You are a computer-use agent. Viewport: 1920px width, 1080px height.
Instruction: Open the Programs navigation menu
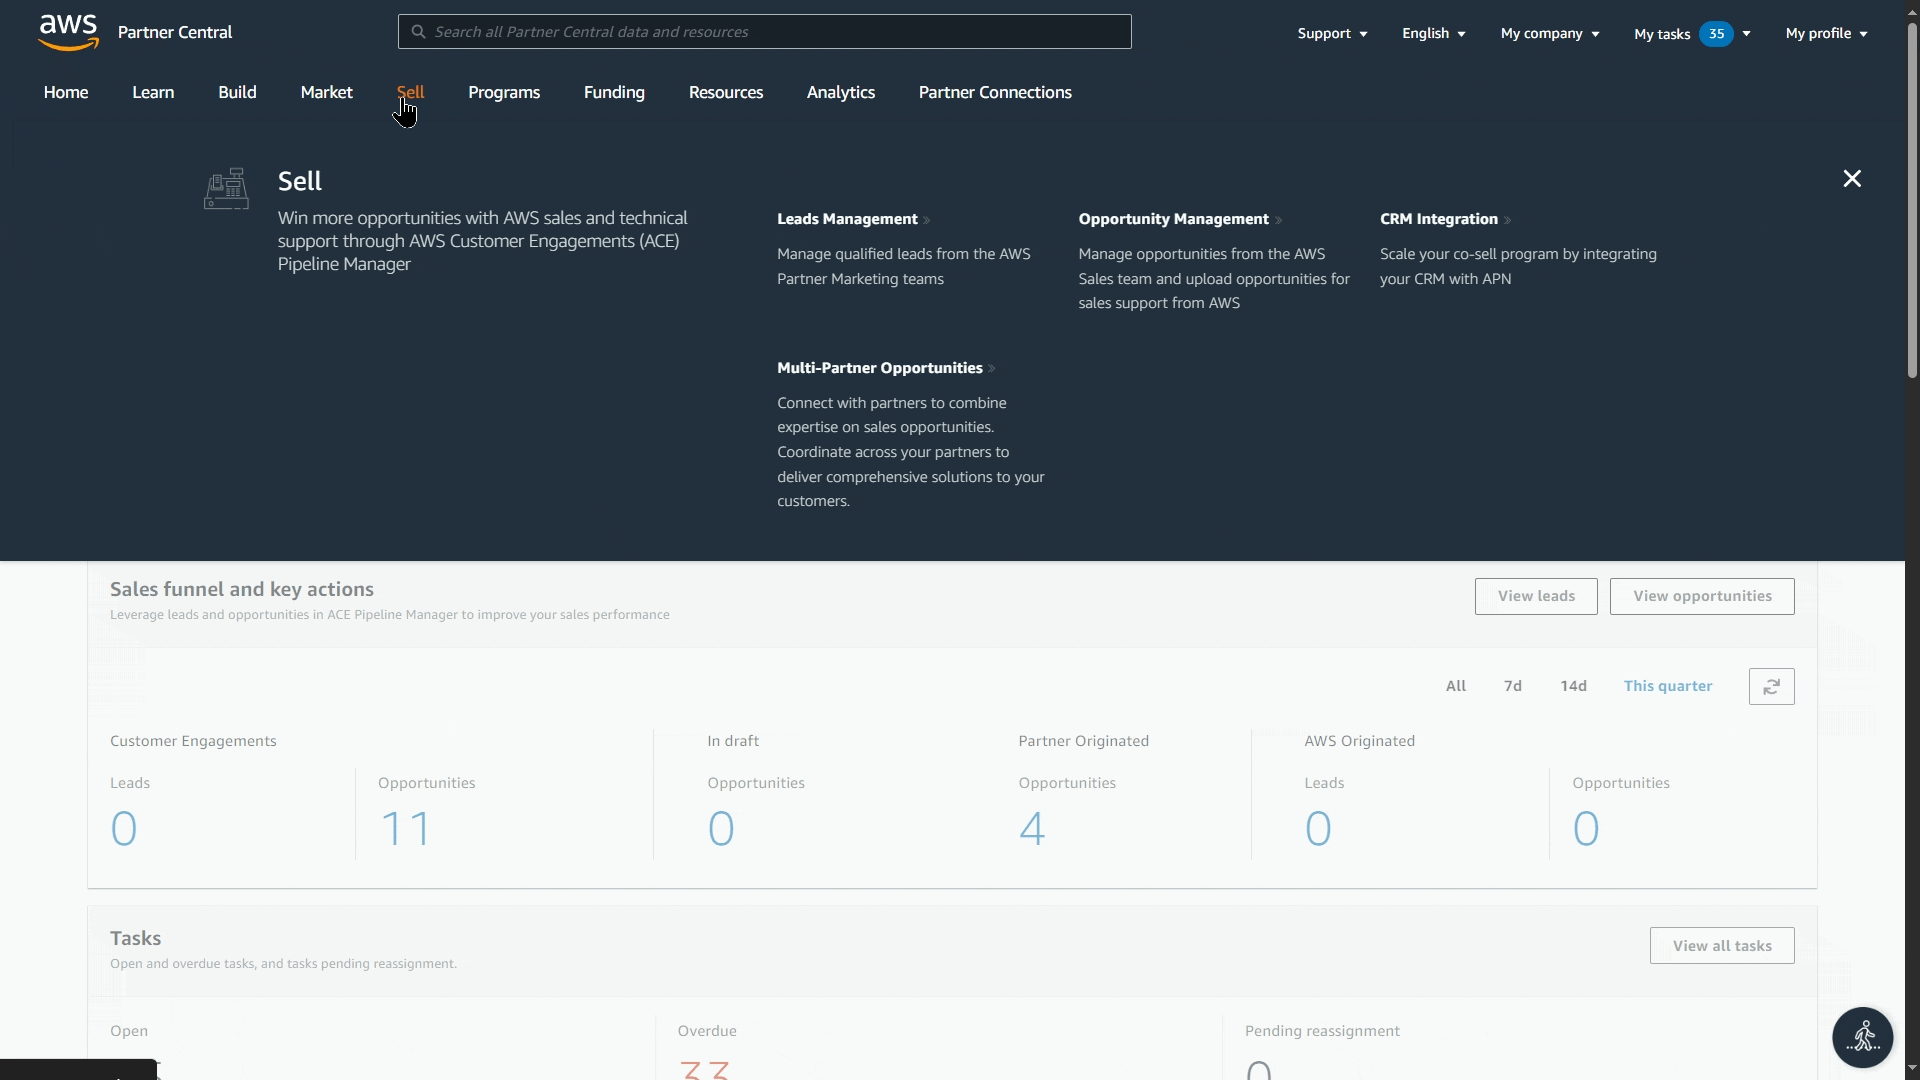tap(504, 92)
